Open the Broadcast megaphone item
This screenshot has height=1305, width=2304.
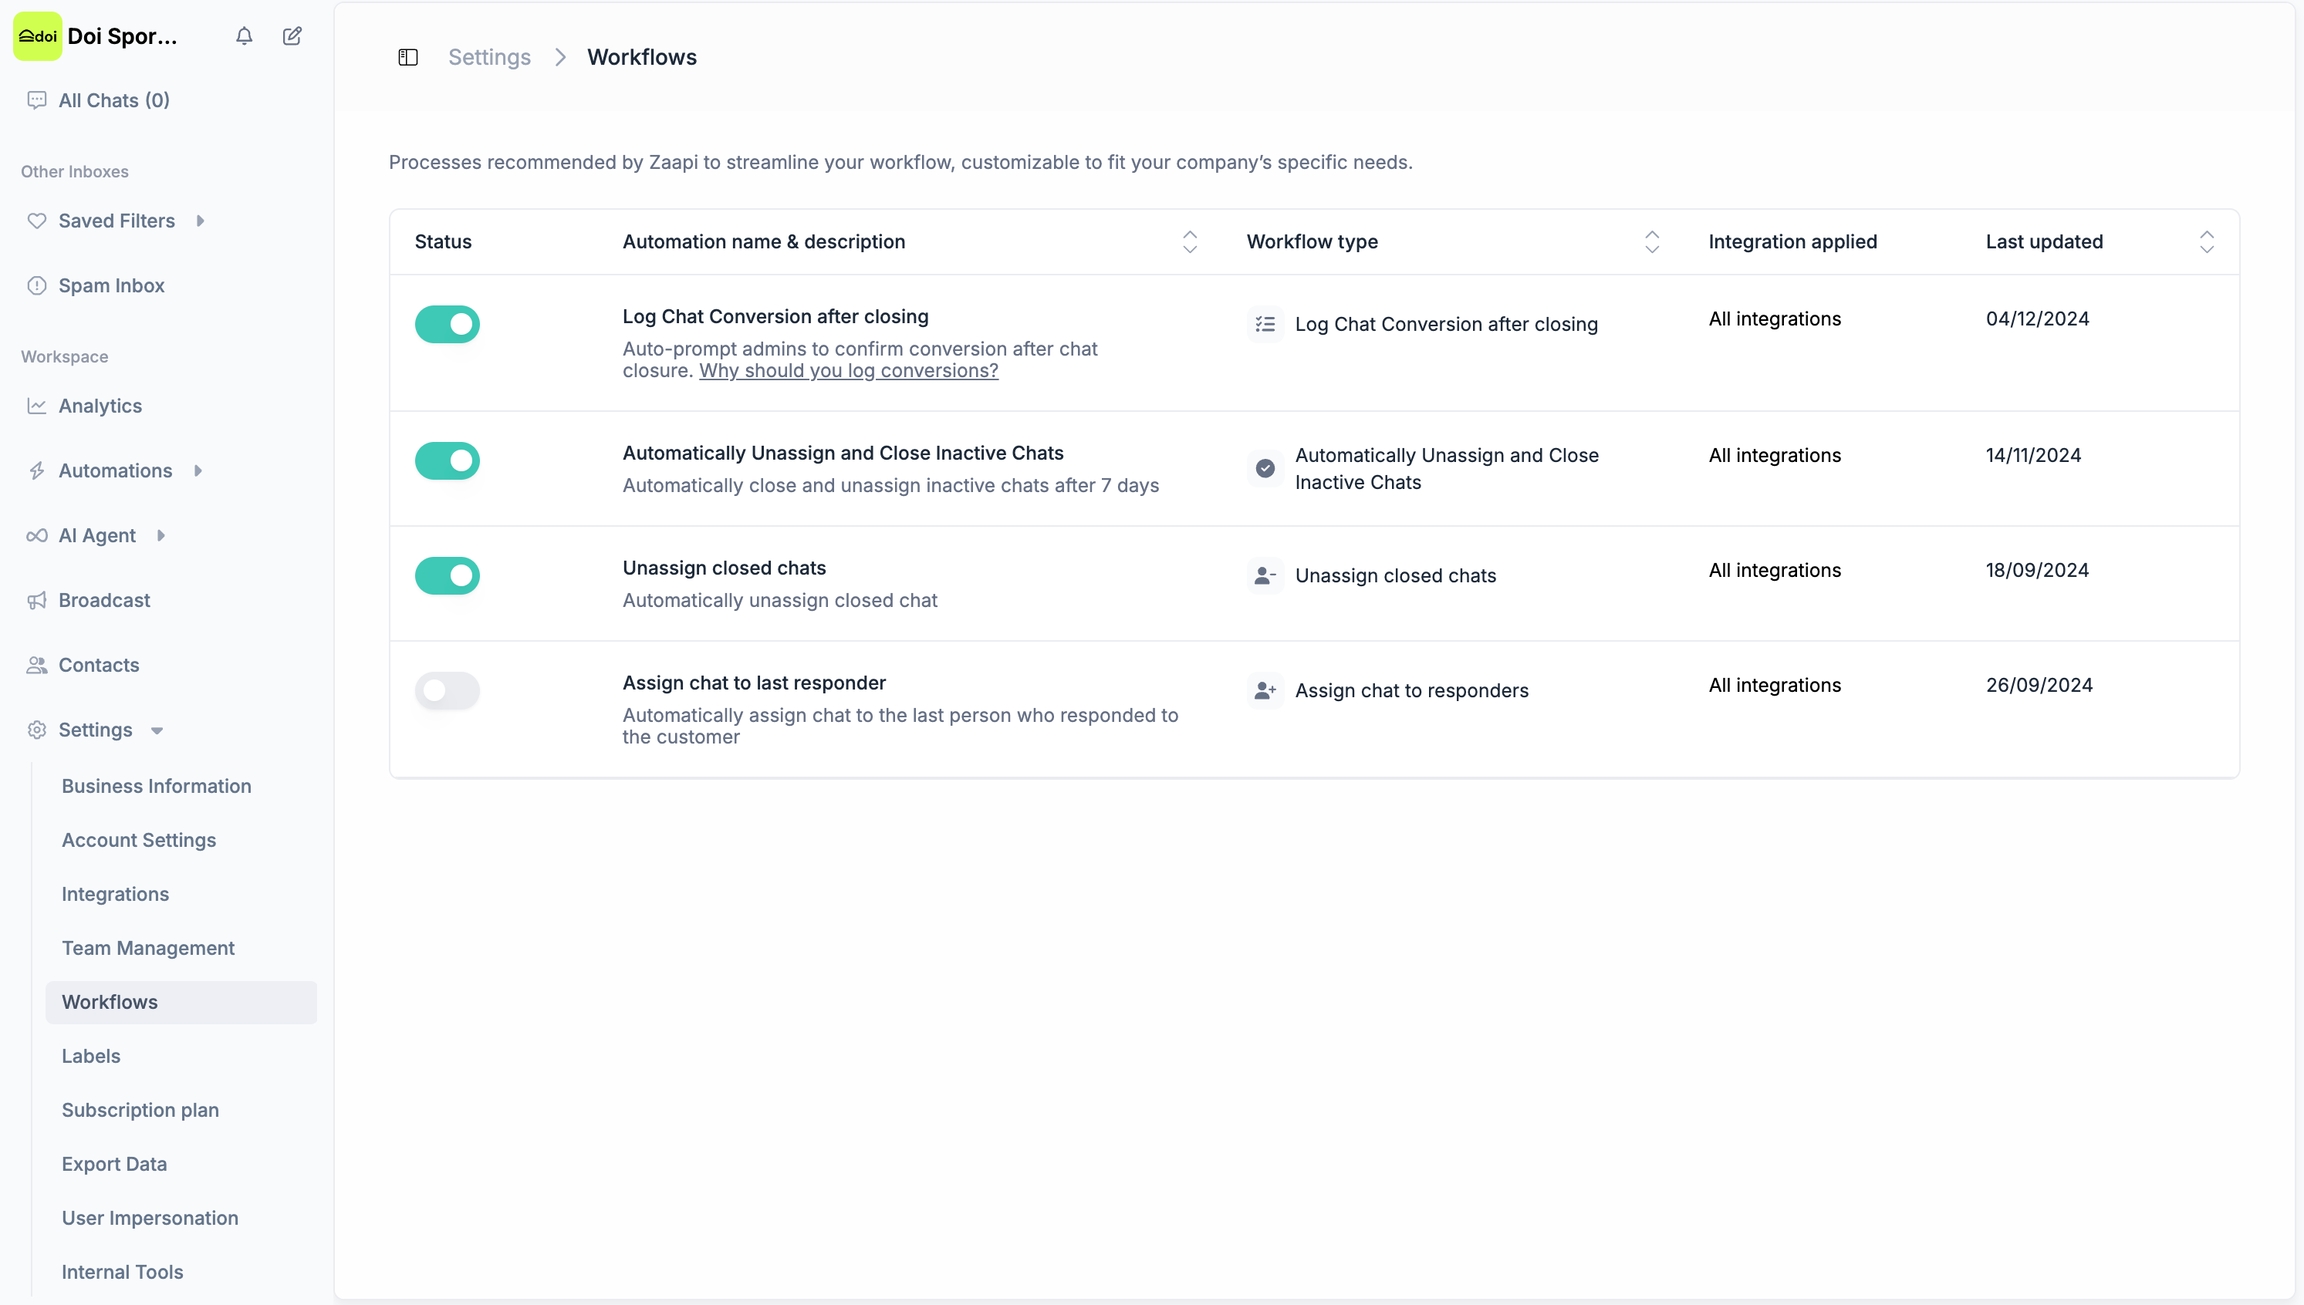click(x=104, y=600)
